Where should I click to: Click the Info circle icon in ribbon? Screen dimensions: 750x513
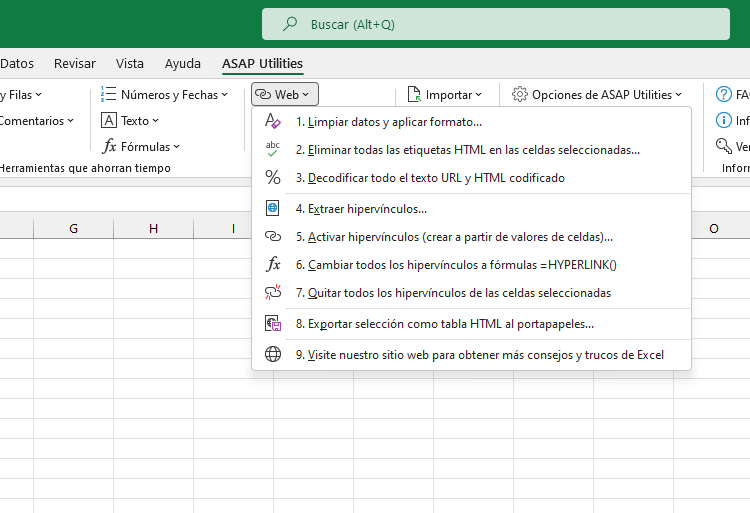tap(724, 120)
